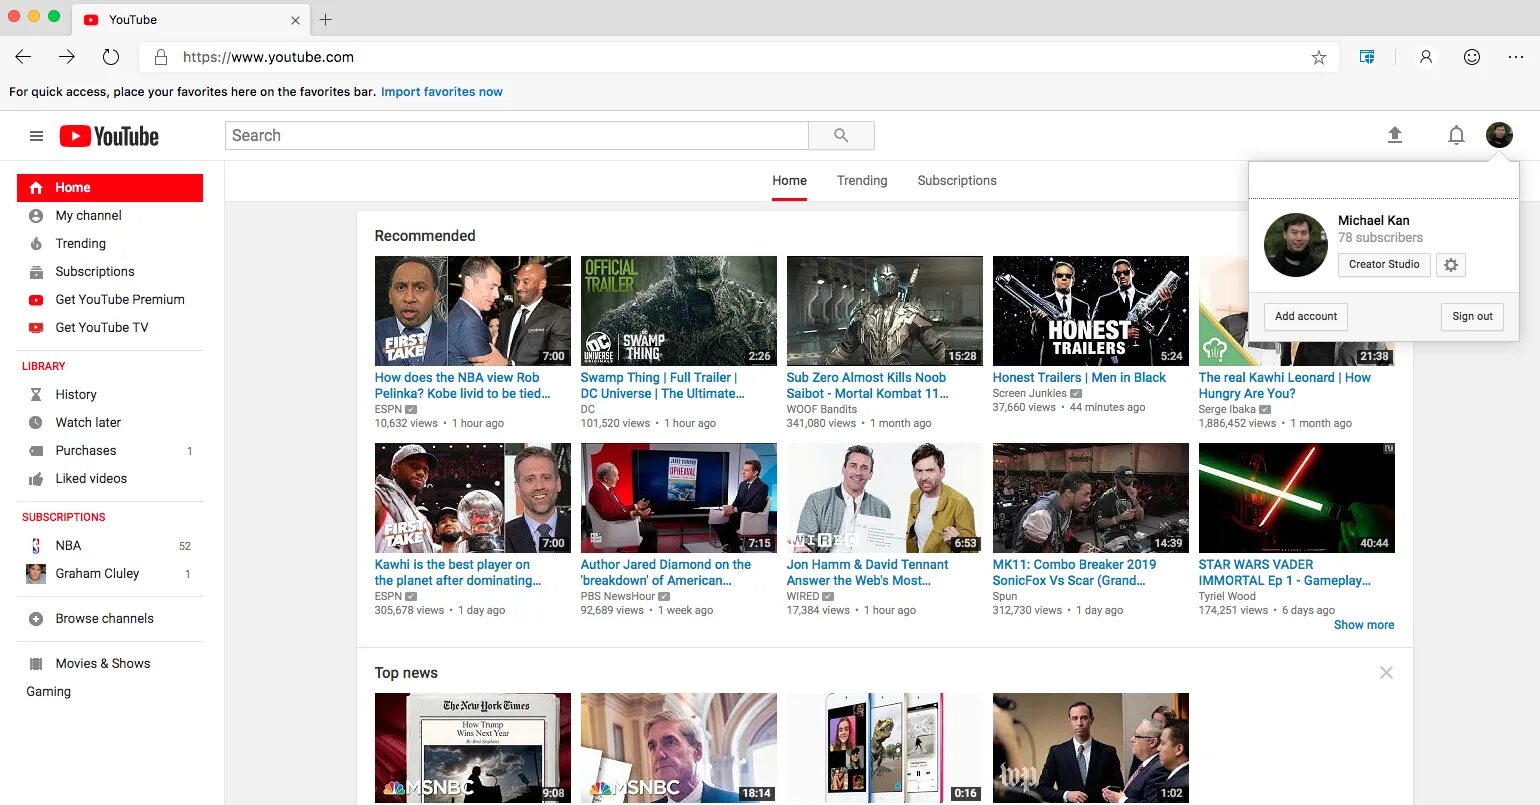Click the site lock icon
This screenshot has width=1540, height=805.
click(160, 57)
